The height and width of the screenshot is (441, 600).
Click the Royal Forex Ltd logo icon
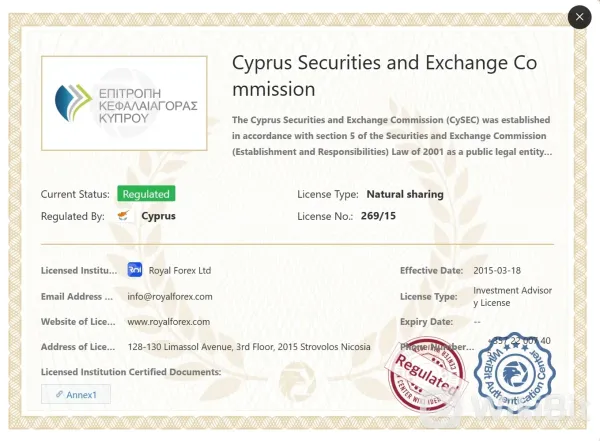point(135,270)
